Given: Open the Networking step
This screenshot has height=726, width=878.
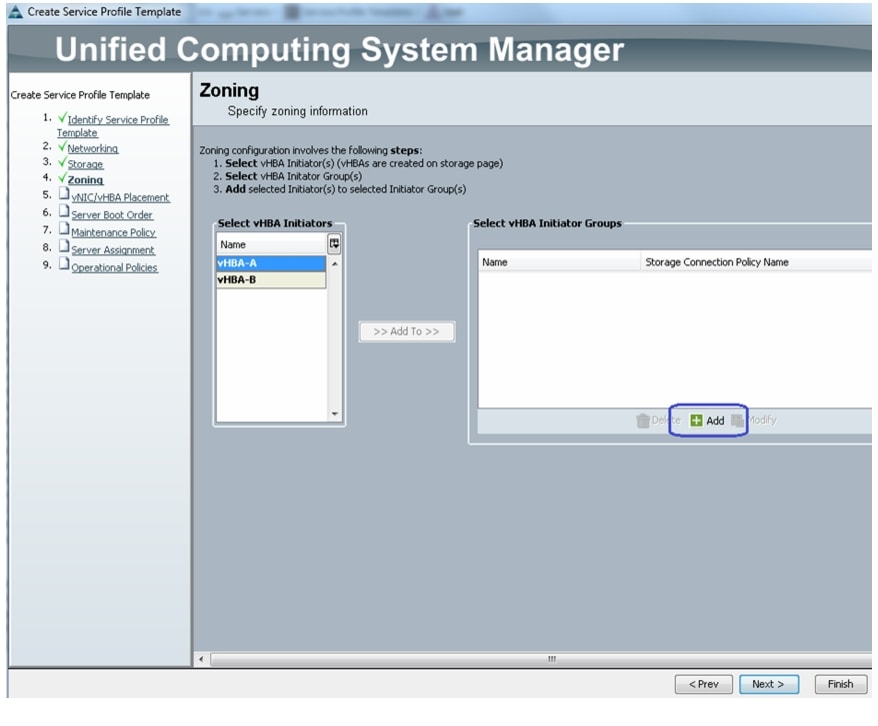Looking at the screenshot, I should coord(93,148).
